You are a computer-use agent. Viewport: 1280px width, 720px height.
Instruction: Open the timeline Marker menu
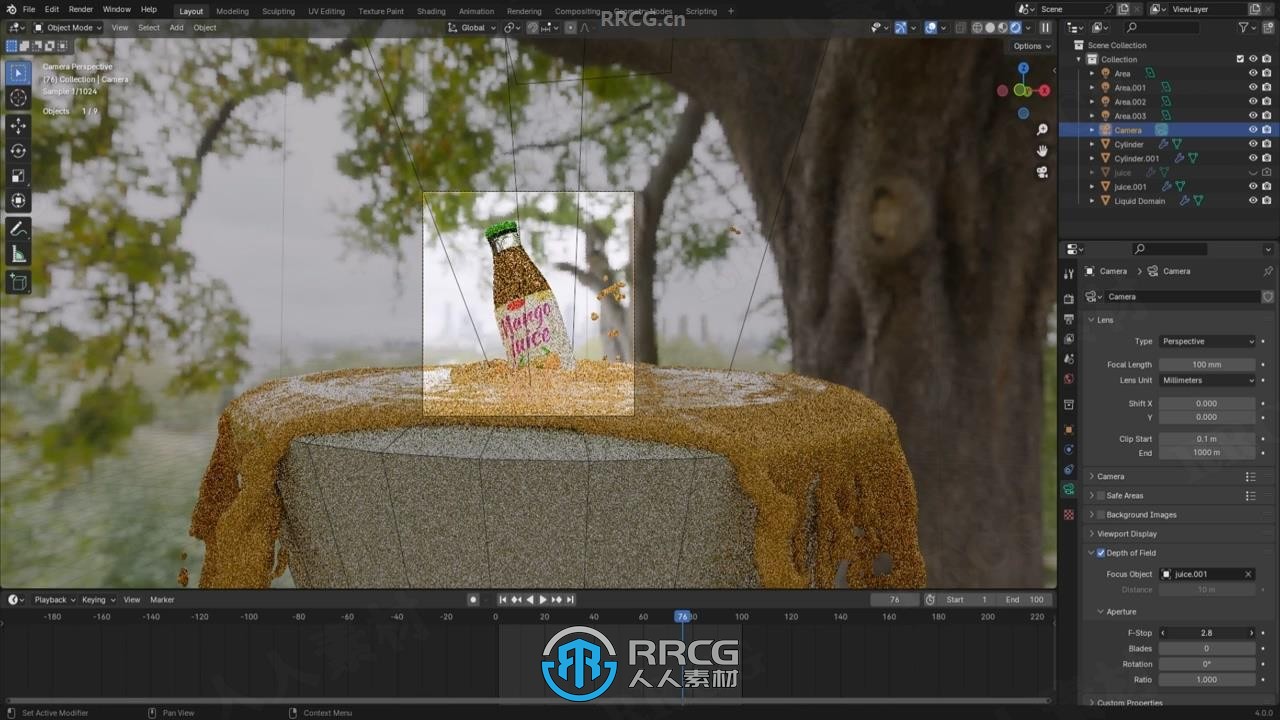click(162, 599)
